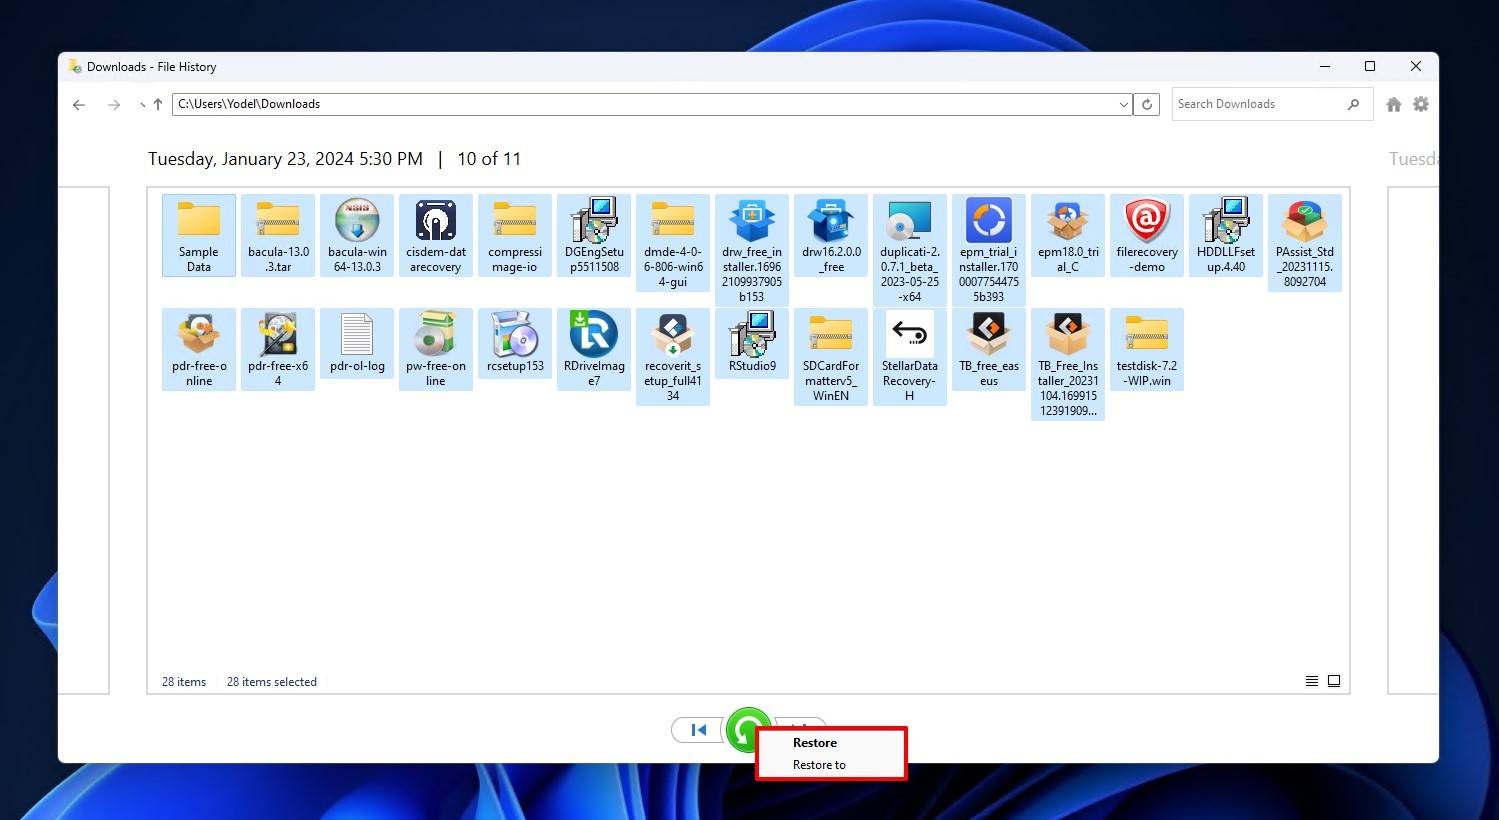Select the compressimage-io zip folder

click(x=515, y=235)
